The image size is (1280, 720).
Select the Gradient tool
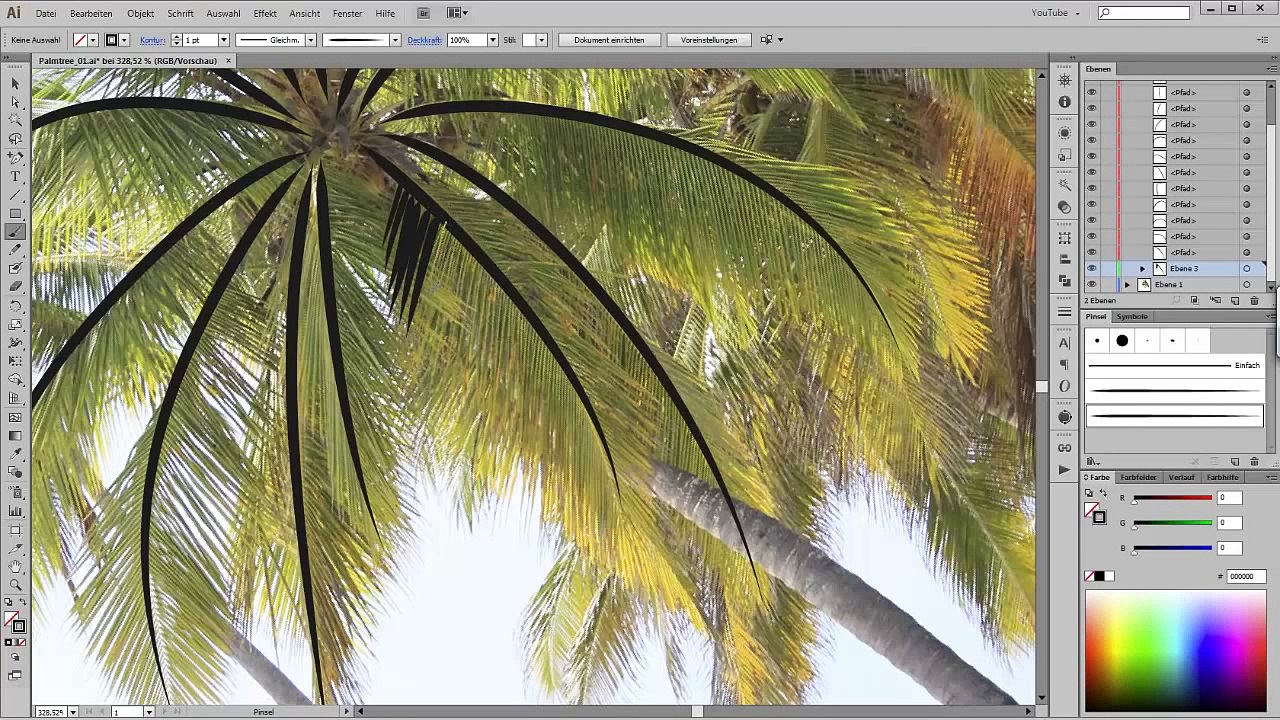15,436
